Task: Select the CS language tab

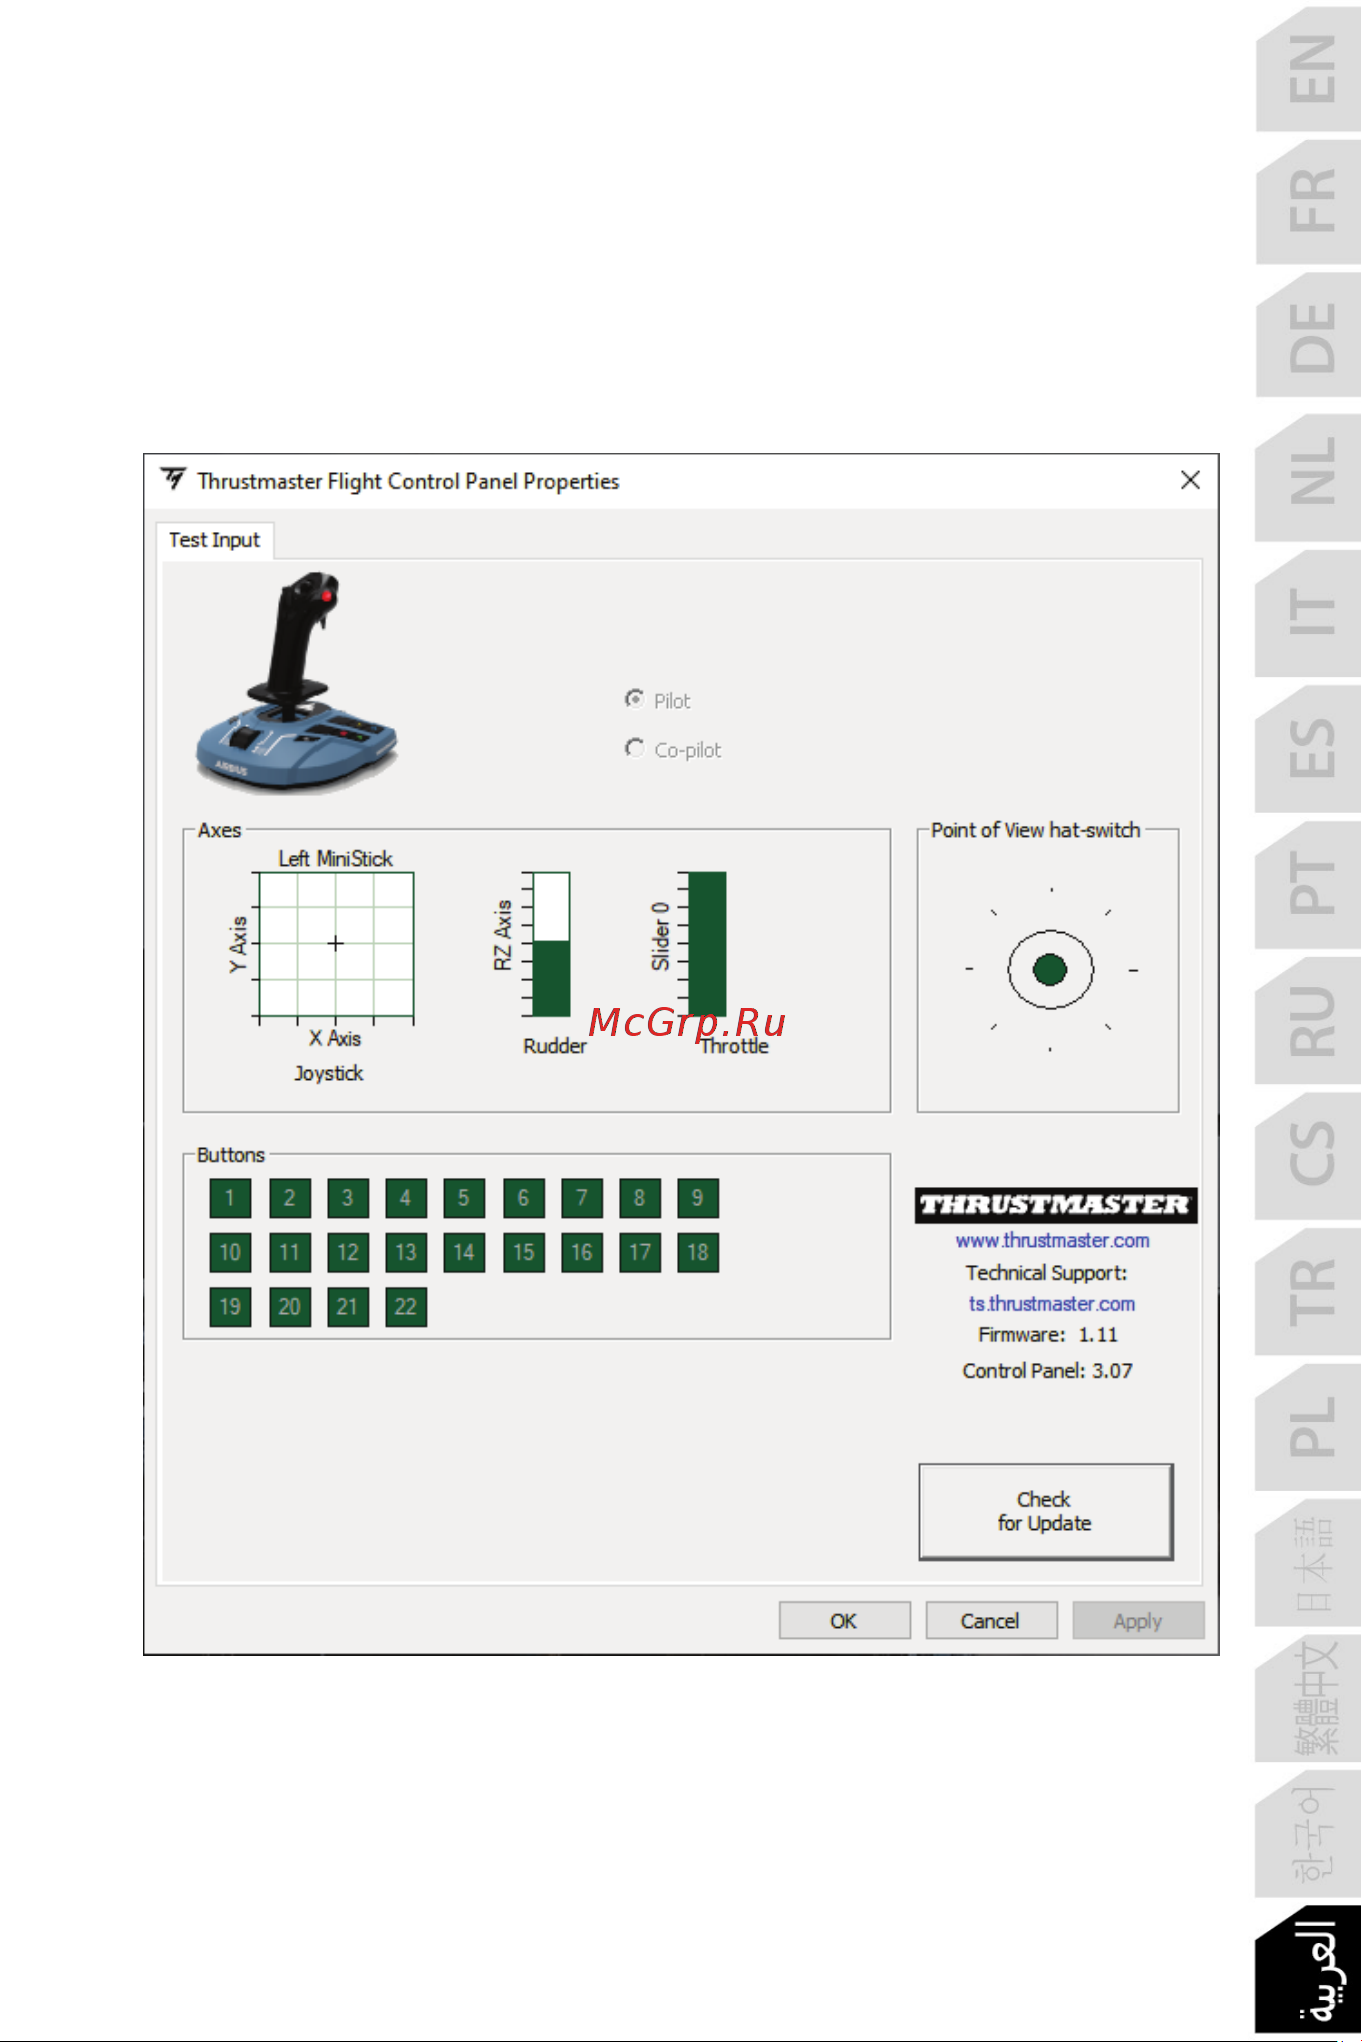Action: click(1310, 1154)
